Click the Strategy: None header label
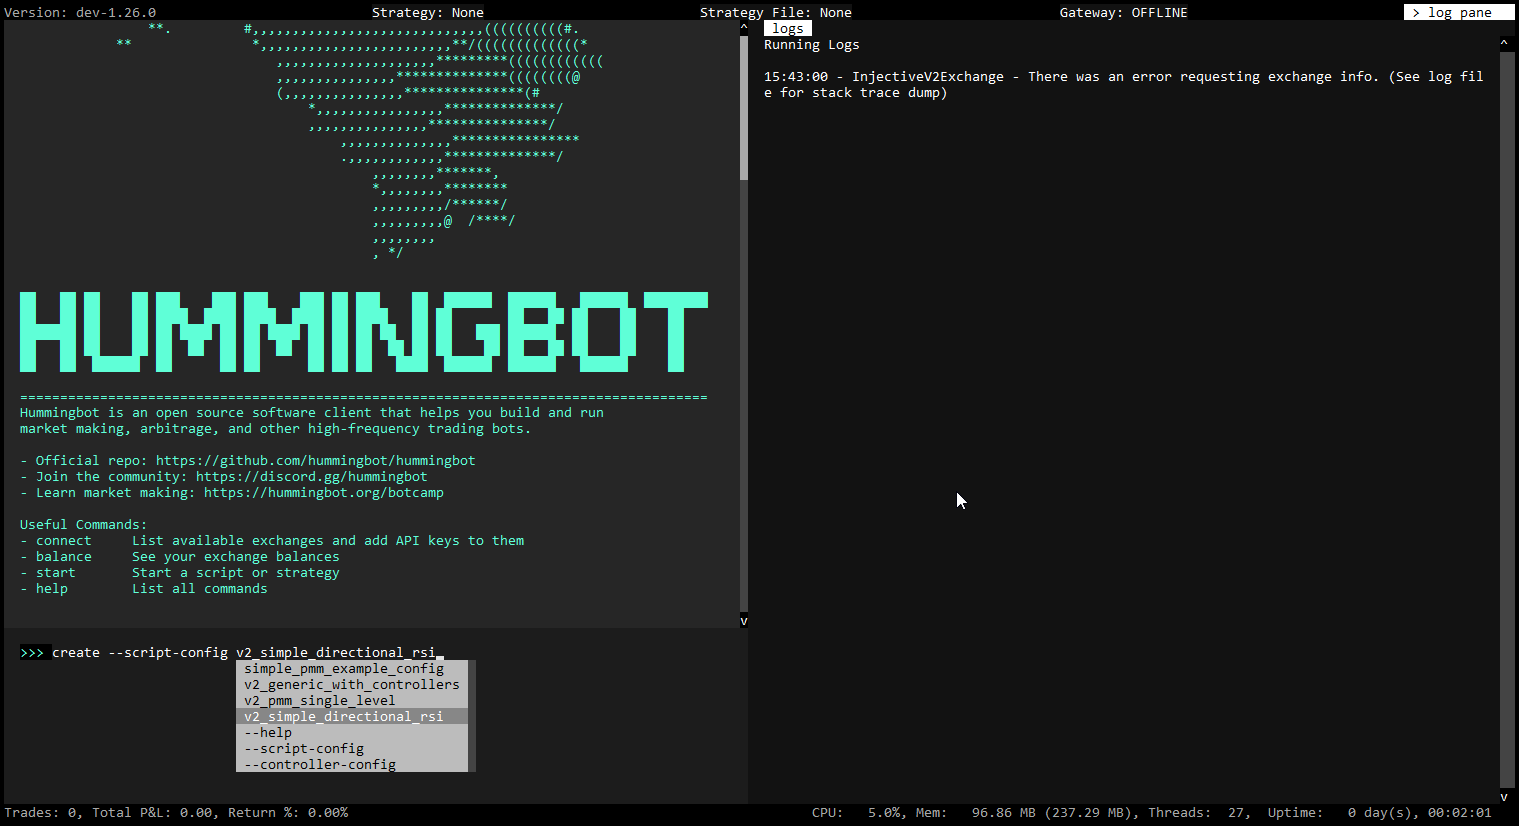The height and width of the screenshot is (826, 1519). pyautogui.click(x=428, y=12)
